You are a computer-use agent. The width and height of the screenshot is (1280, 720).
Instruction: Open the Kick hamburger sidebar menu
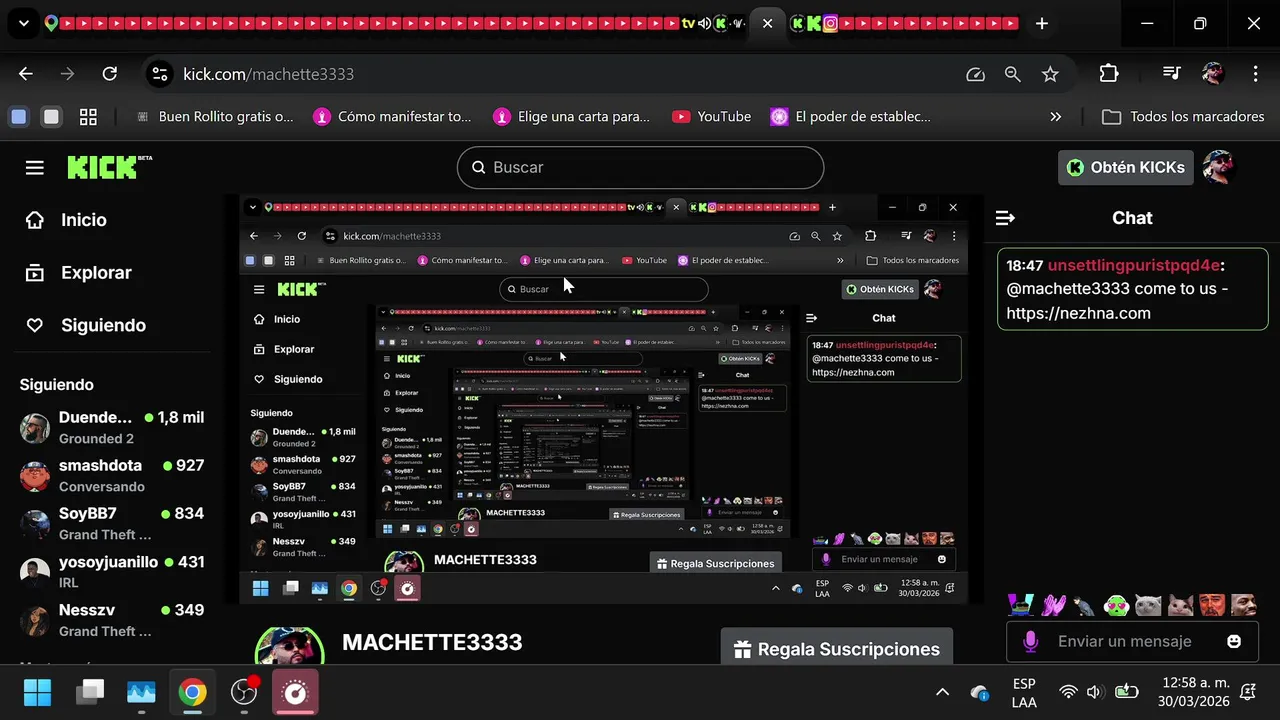35,167
